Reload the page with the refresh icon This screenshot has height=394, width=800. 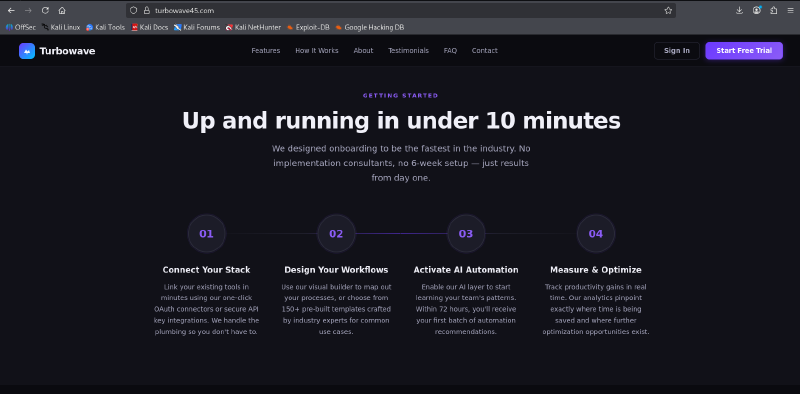(x=45, y=10)
